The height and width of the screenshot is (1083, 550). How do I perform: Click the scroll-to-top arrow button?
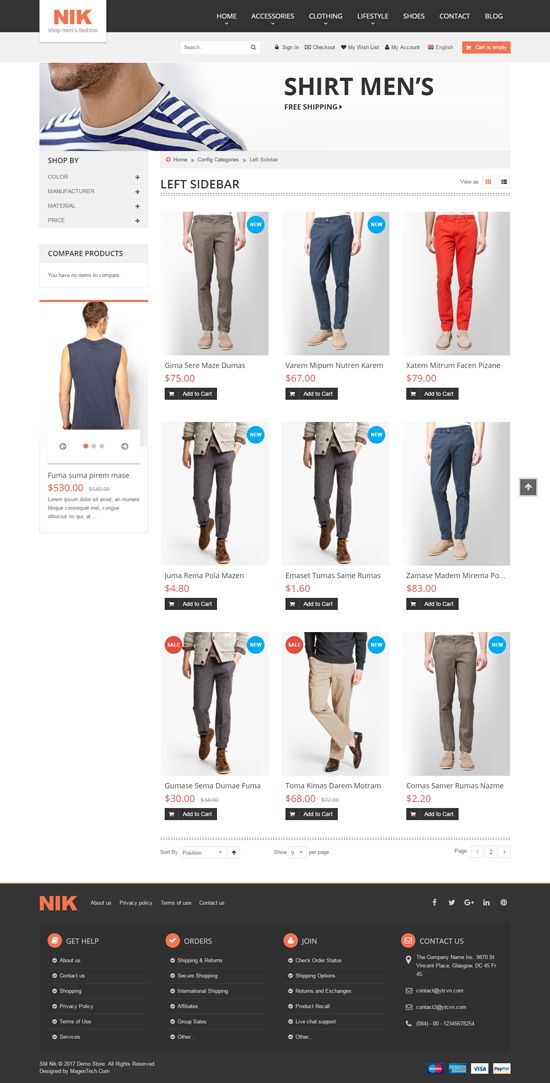coord(528,487)
